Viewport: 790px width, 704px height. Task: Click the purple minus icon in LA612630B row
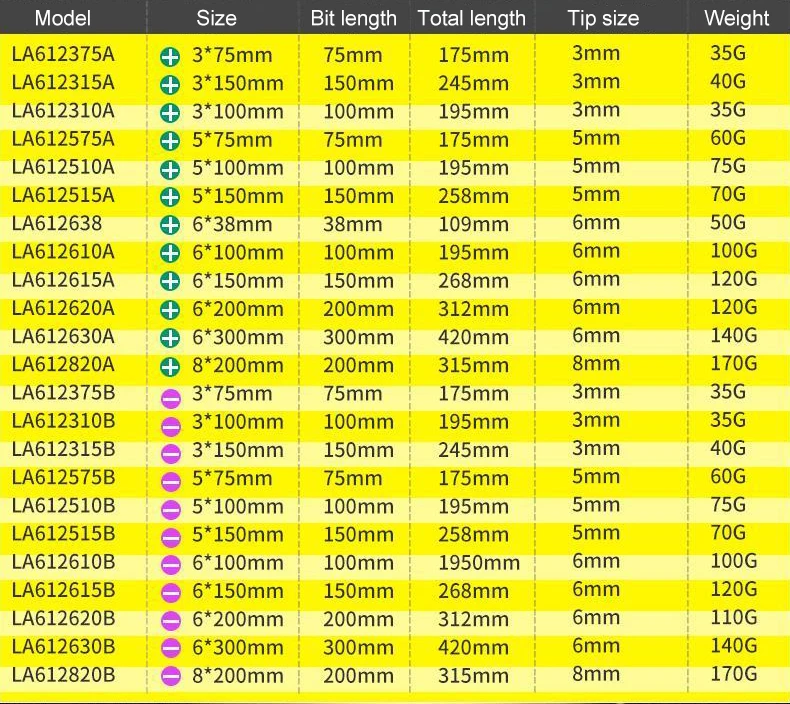point(171,648)
